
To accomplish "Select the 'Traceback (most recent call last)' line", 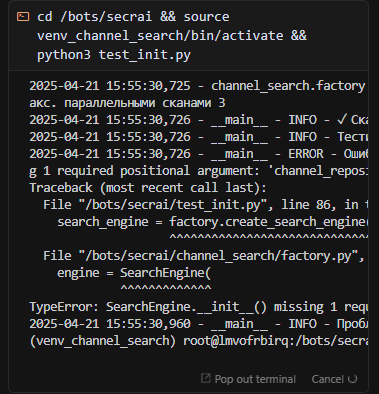I will point(148,188).
